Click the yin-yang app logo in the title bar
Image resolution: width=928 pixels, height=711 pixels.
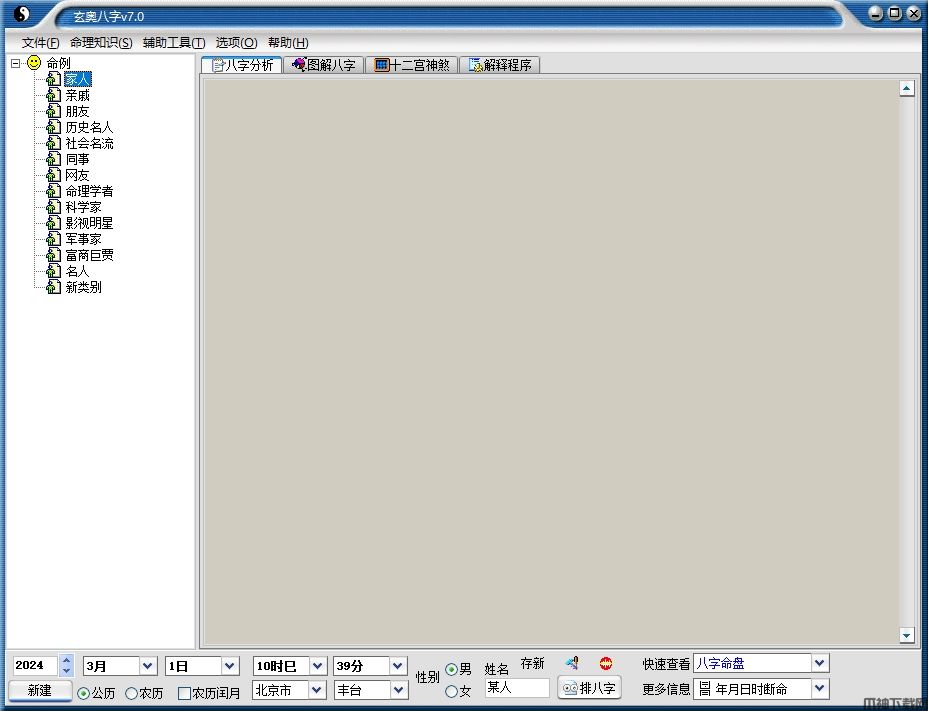pos(21,14)
